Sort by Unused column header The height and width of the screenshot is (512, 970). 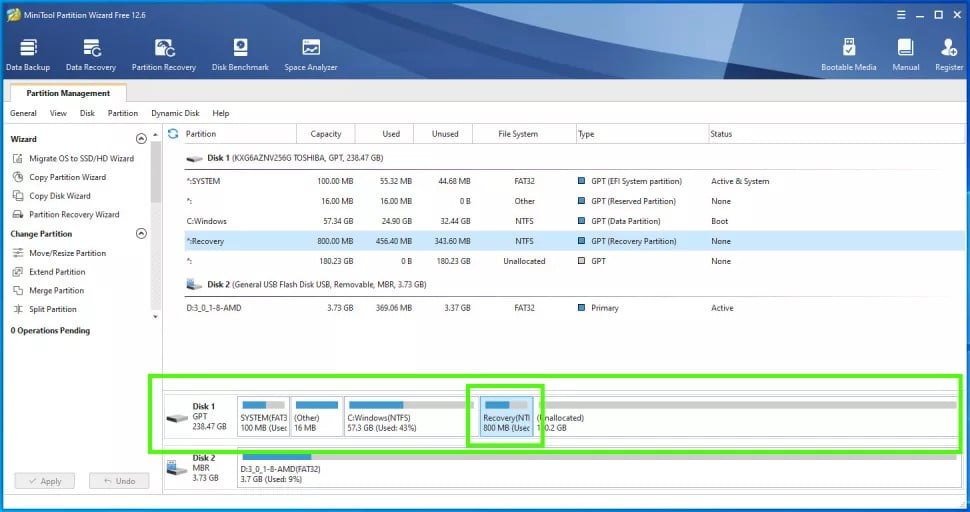[x=445, y=134]
